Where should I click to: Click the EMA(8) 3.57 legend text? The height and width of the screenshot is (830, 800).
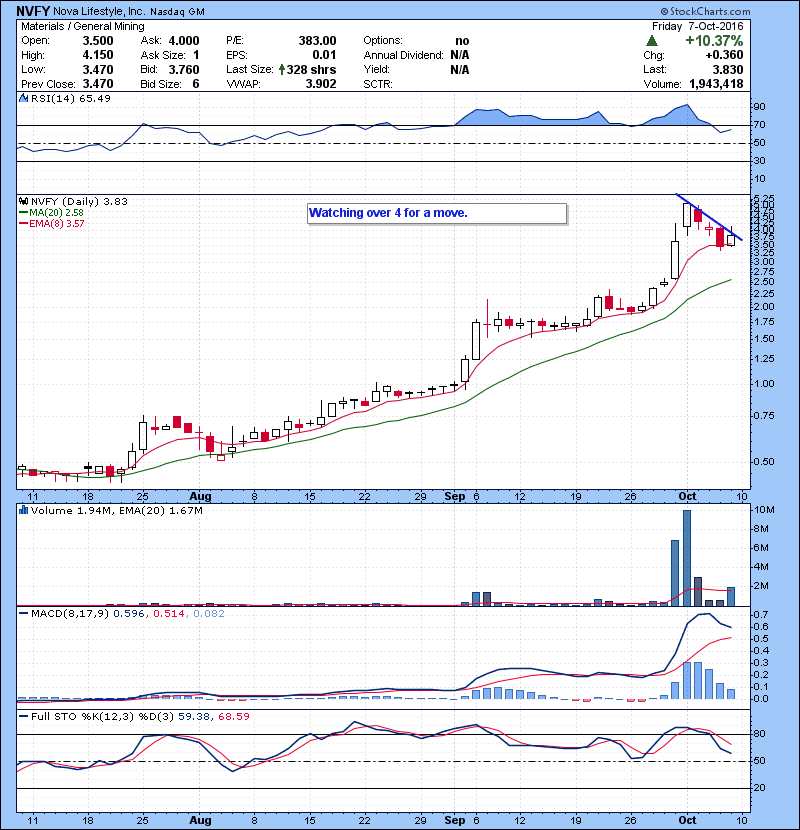tap(57, 223)
